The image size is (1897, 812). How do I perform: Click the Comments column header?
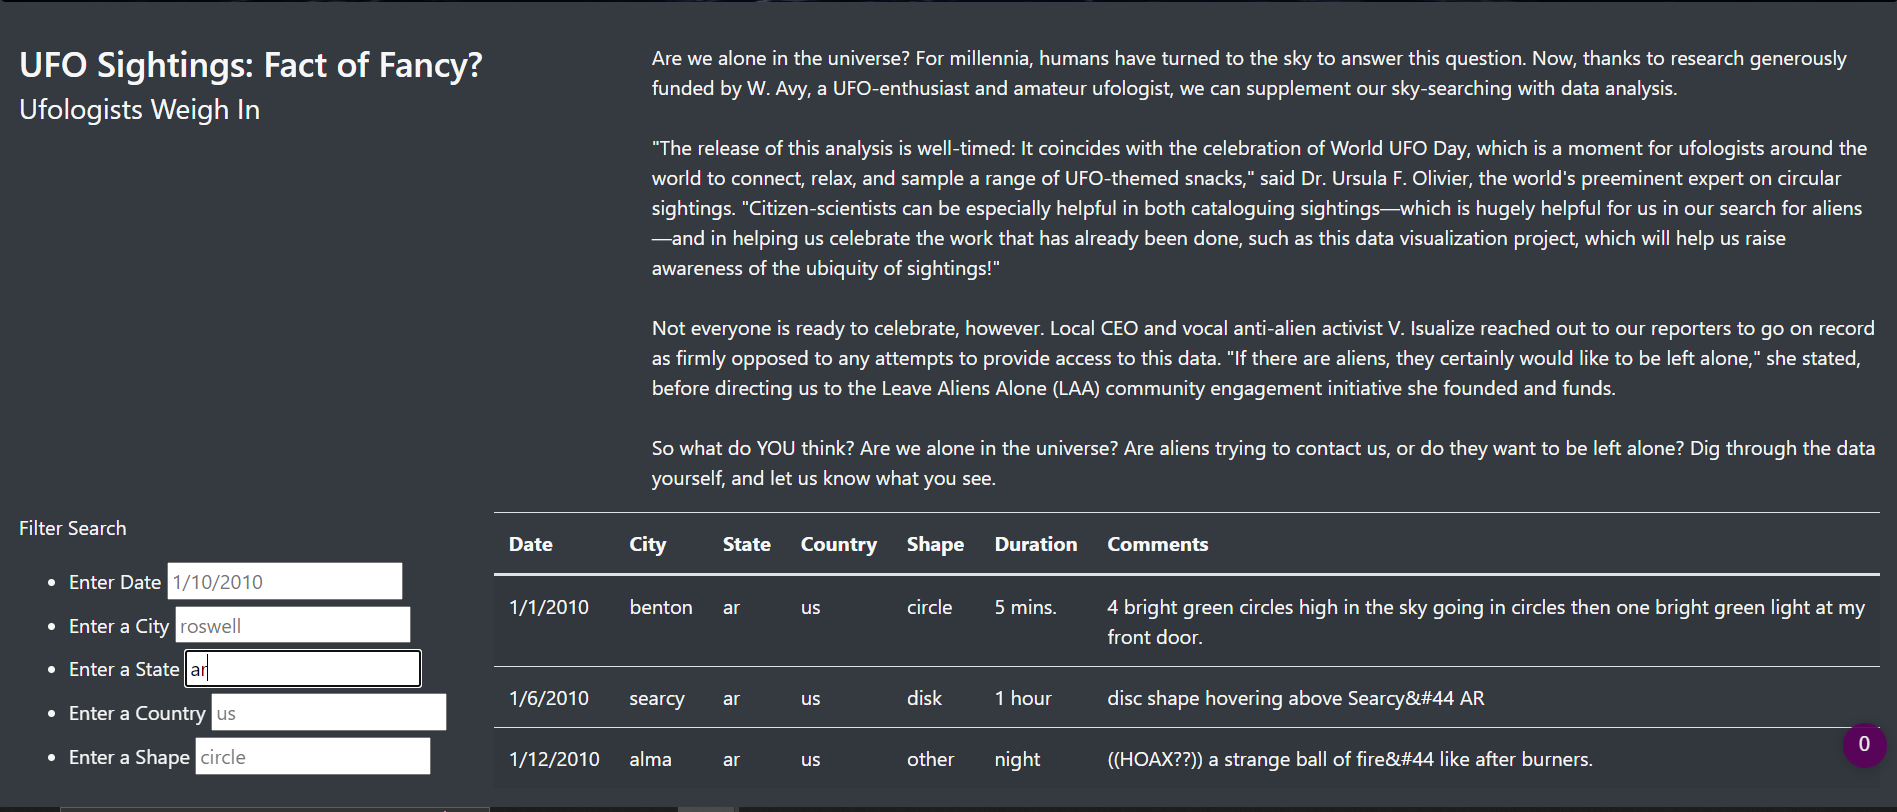tap(1157, 544)
